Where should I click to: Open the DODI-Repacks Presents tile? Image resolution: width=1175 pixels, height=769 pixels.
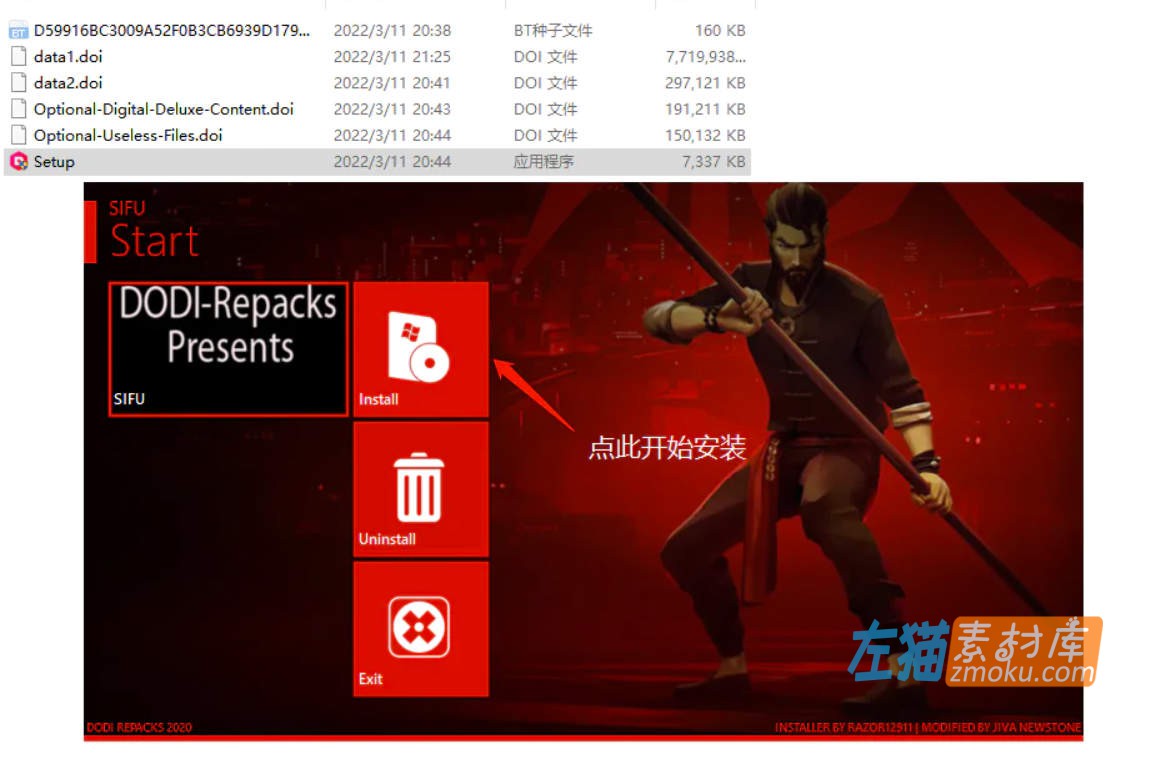pyautogui.click(x=228, y=348)
